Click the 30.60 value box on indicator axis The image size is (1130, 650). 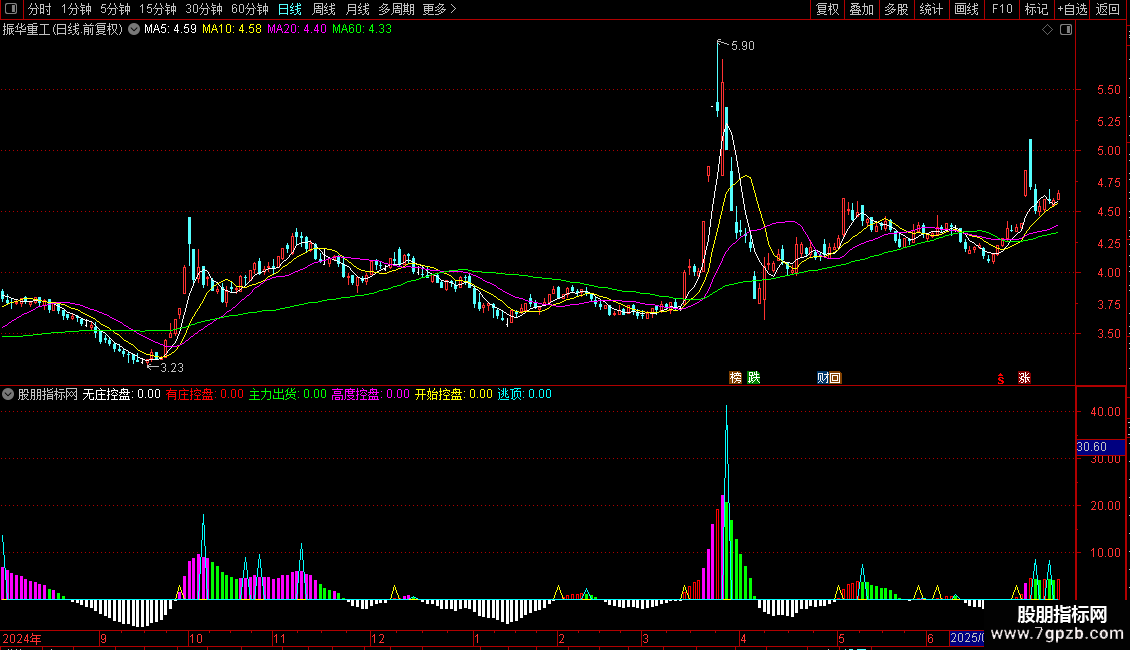(x=1100, y=448)
